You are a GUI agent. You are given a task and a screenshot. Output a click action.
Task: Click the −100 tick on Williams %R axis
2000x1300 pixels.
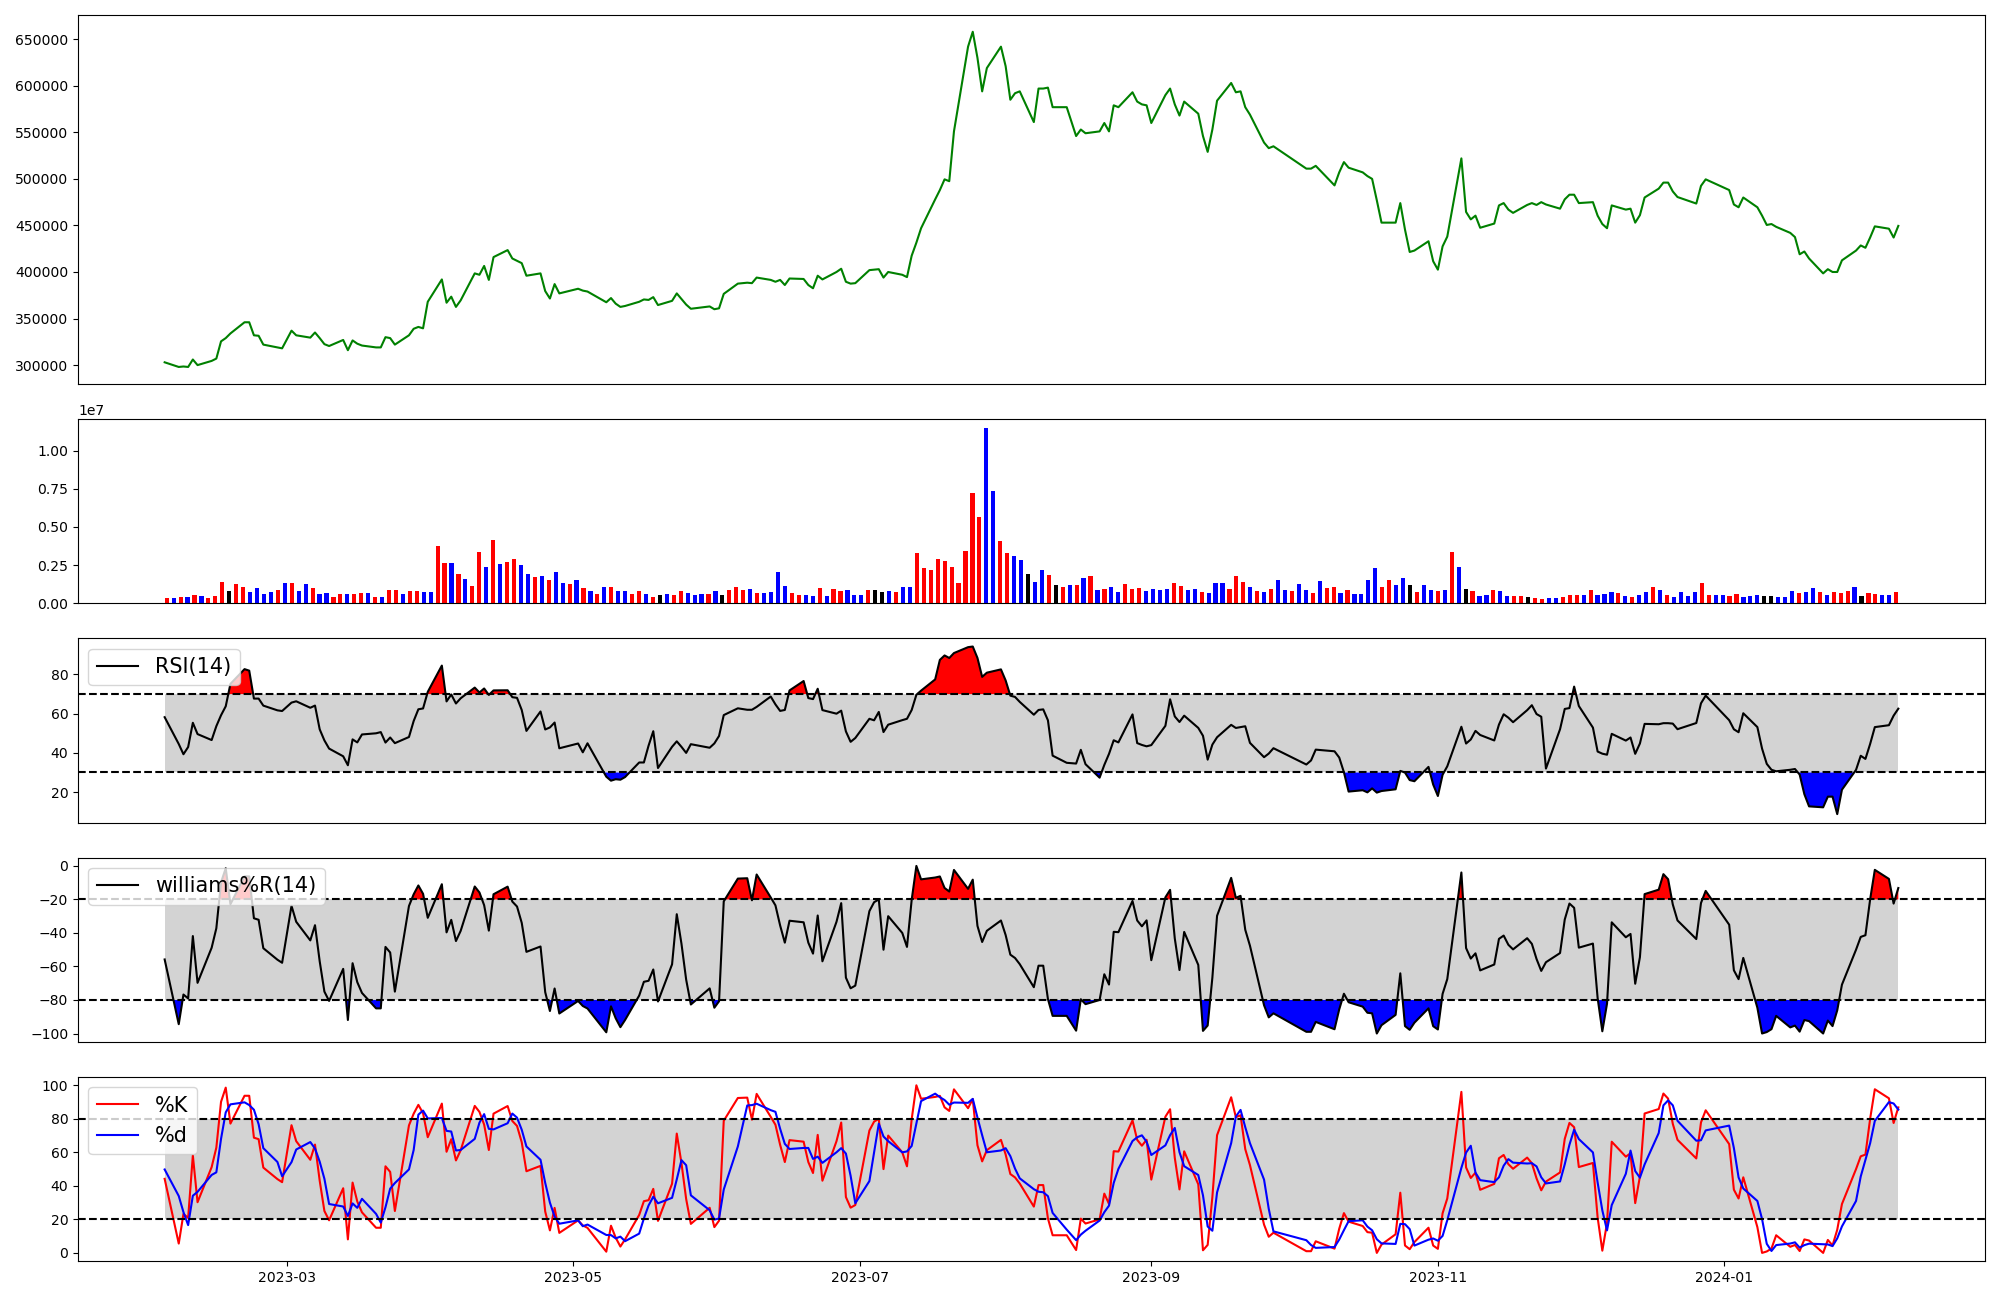(x=48, y=1034)
